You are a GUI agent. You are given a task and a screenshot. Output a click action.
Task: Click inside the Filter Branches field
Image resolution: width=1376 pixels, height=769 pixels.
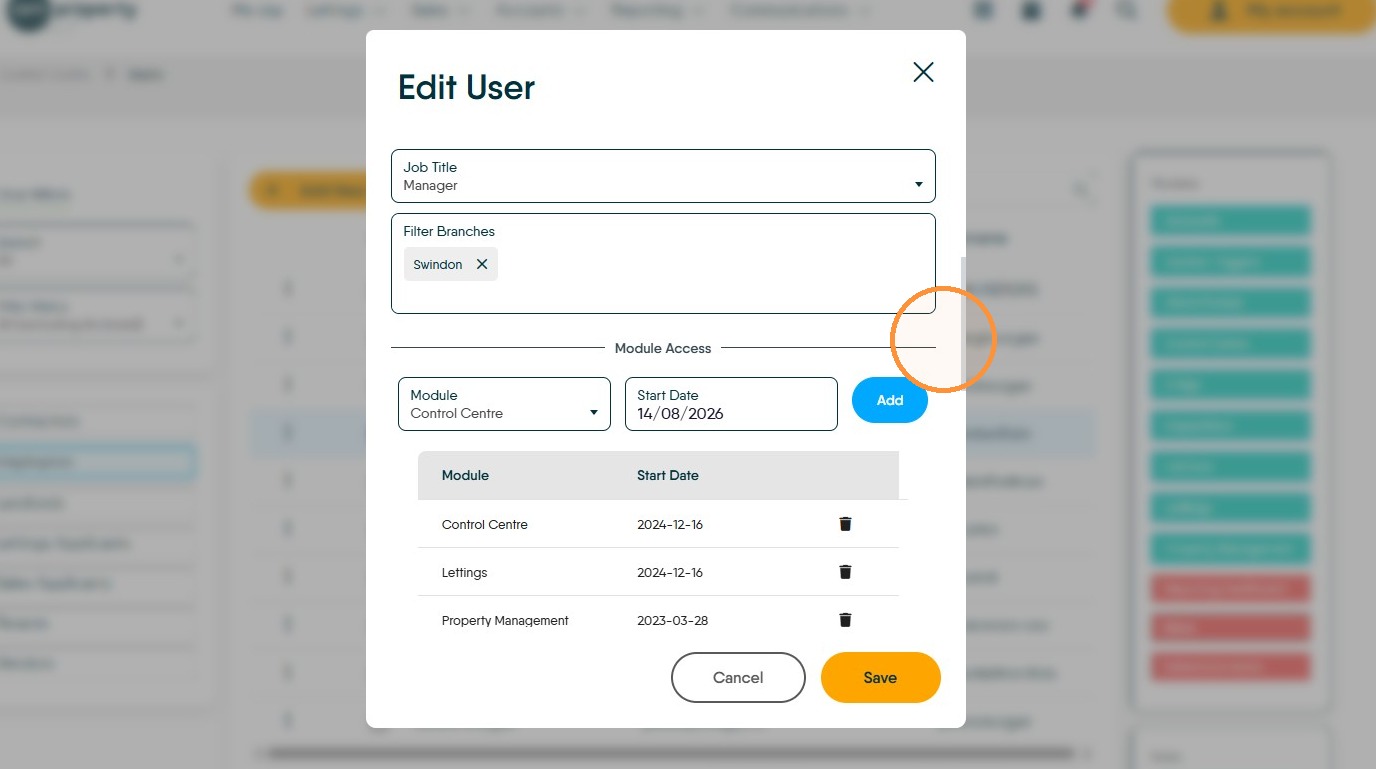pos(663,263)
